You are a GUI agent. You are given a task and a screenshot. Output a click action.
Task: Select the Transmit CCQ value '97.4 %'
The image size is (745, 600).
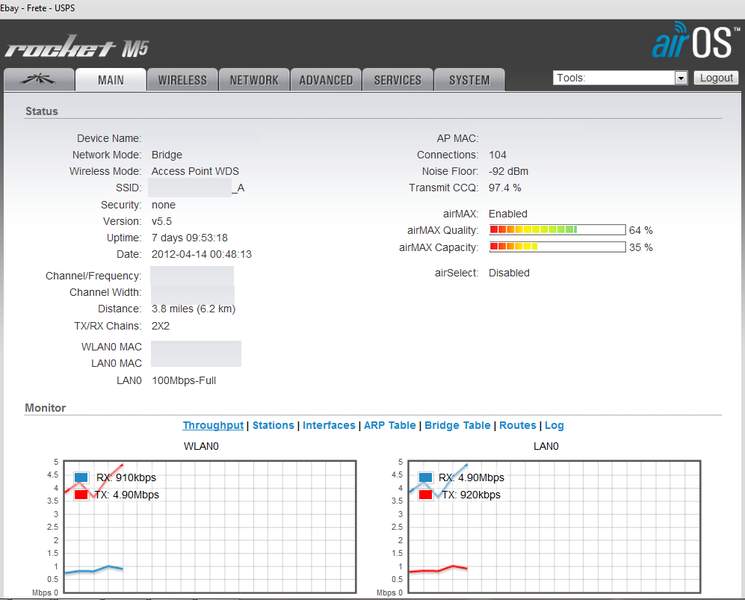505,188
